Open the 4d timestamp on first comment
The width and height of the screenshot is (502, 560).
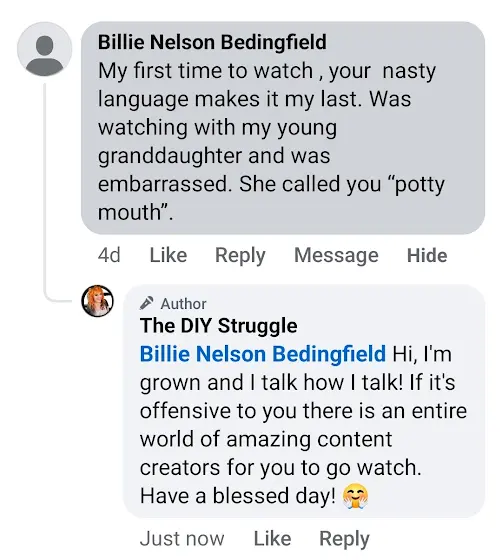[x=109, y=255]
